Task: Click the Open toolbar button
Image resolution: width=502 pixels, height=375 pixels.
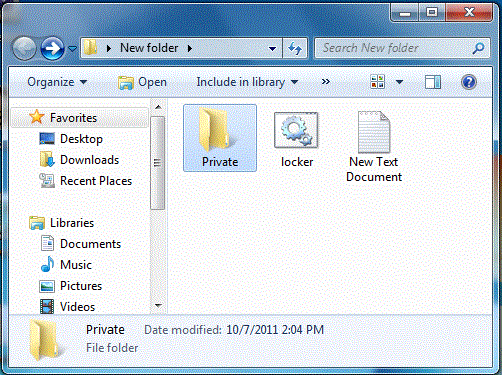Action: tap(142, 82)
